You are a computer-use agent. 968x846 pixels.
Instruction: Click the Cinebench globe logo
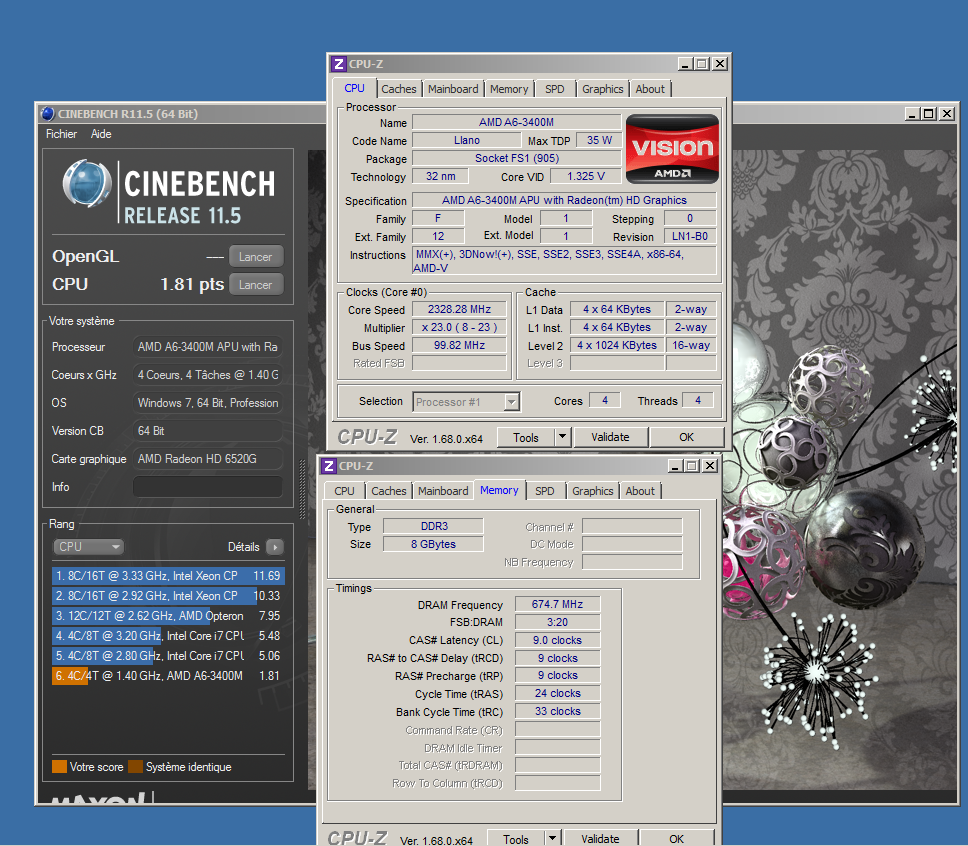tap(86, 183)
